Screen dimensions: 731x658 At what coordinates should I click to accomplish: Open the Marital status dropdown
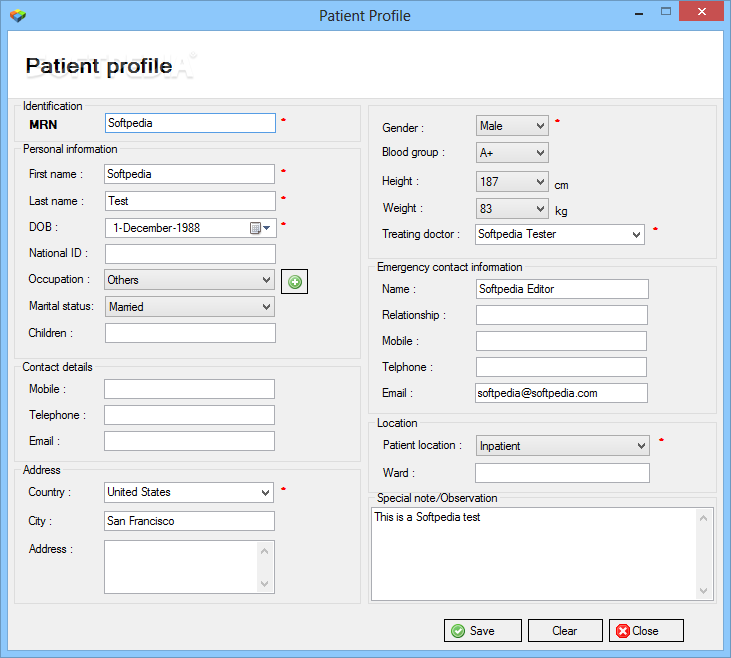coord(189,306)
